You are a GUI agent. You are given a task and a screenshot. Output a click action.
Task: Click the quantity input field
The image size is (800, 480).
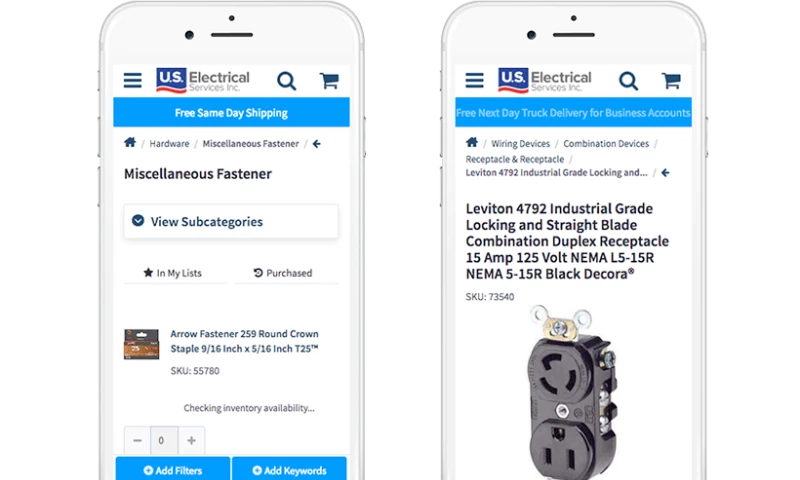point(164,440)
